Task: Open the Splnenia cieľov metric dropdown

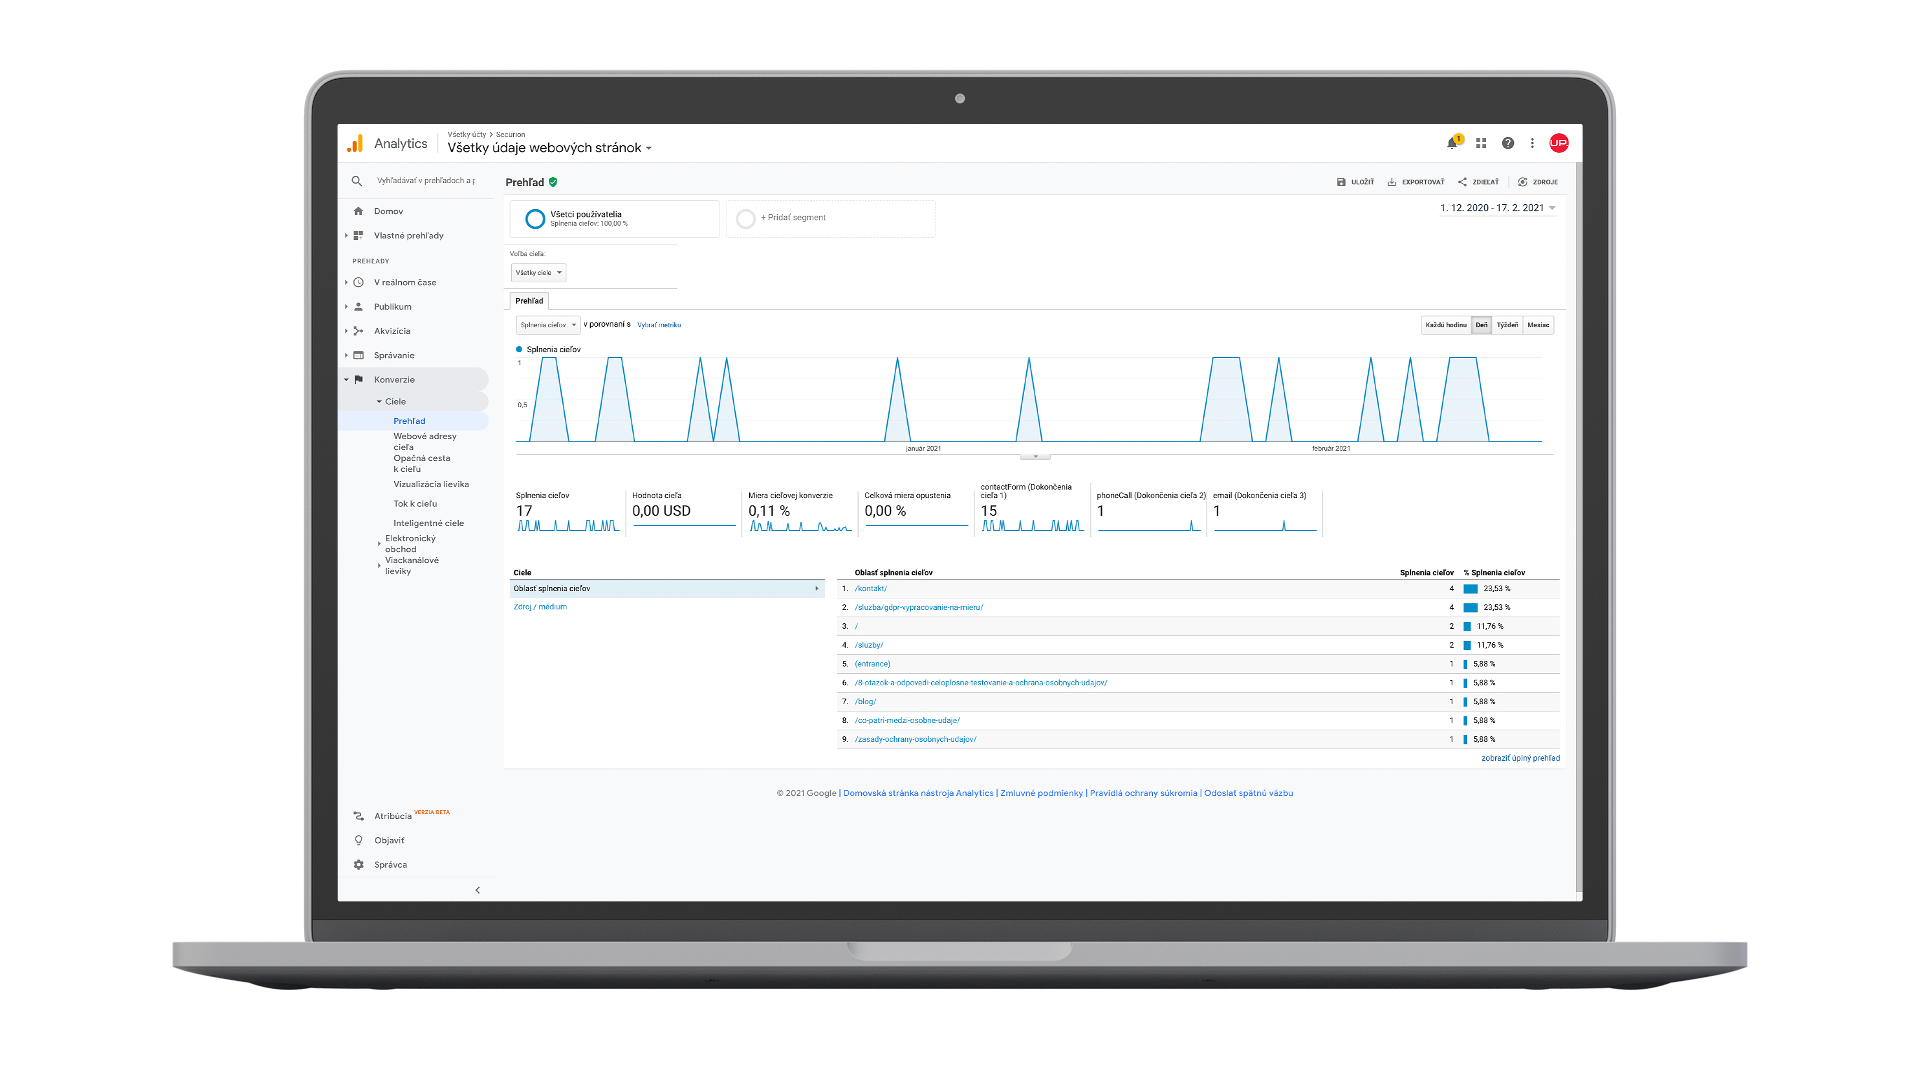Action: point(548,325)
